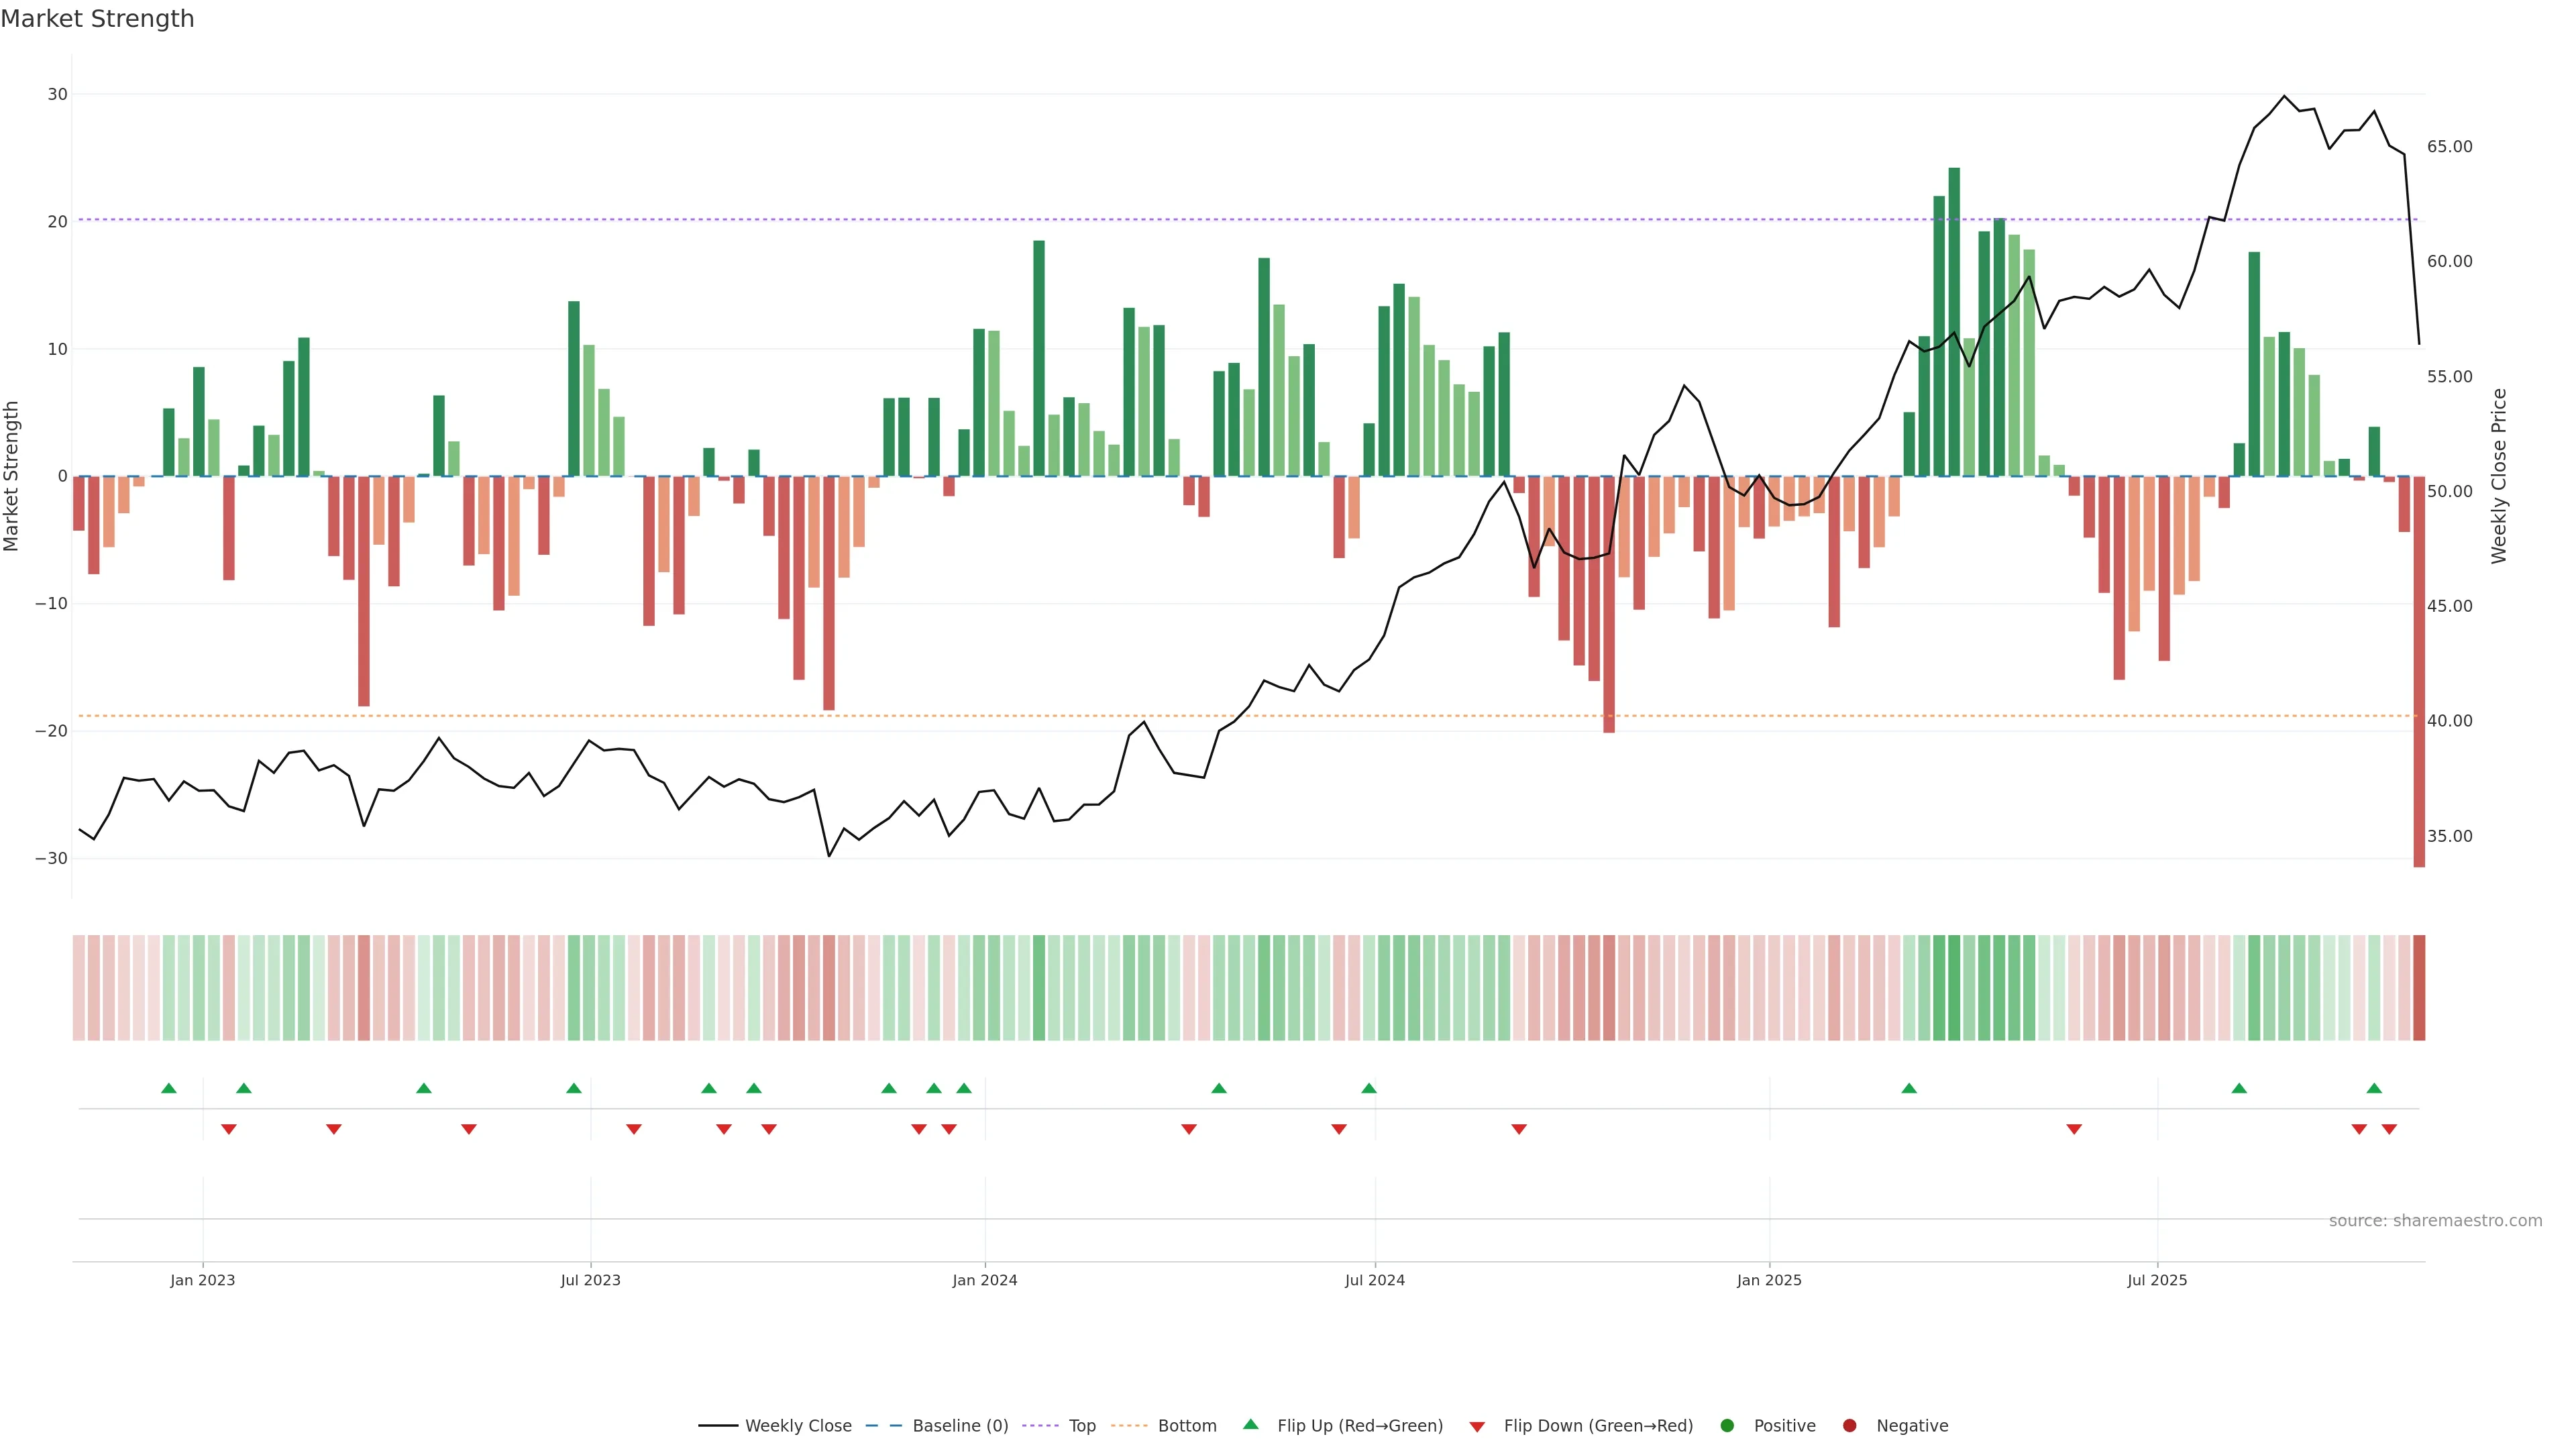This screenshot has height=1449, width=2576.
Task: Click the Market Strength chart title
Action: pyautogui.click(x=97, y=19)
